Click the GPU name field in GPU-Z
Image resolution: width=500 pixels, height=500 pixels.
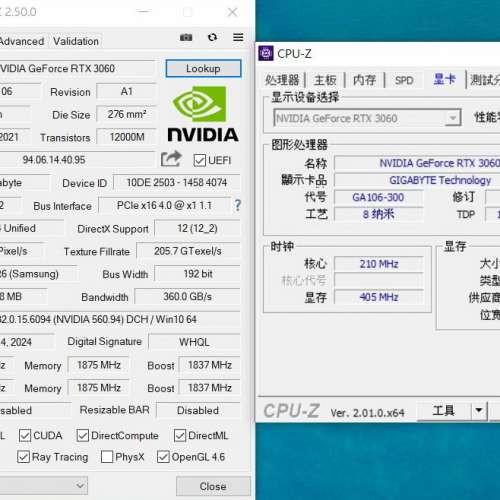pyautogui.click(x=77, y=69)
